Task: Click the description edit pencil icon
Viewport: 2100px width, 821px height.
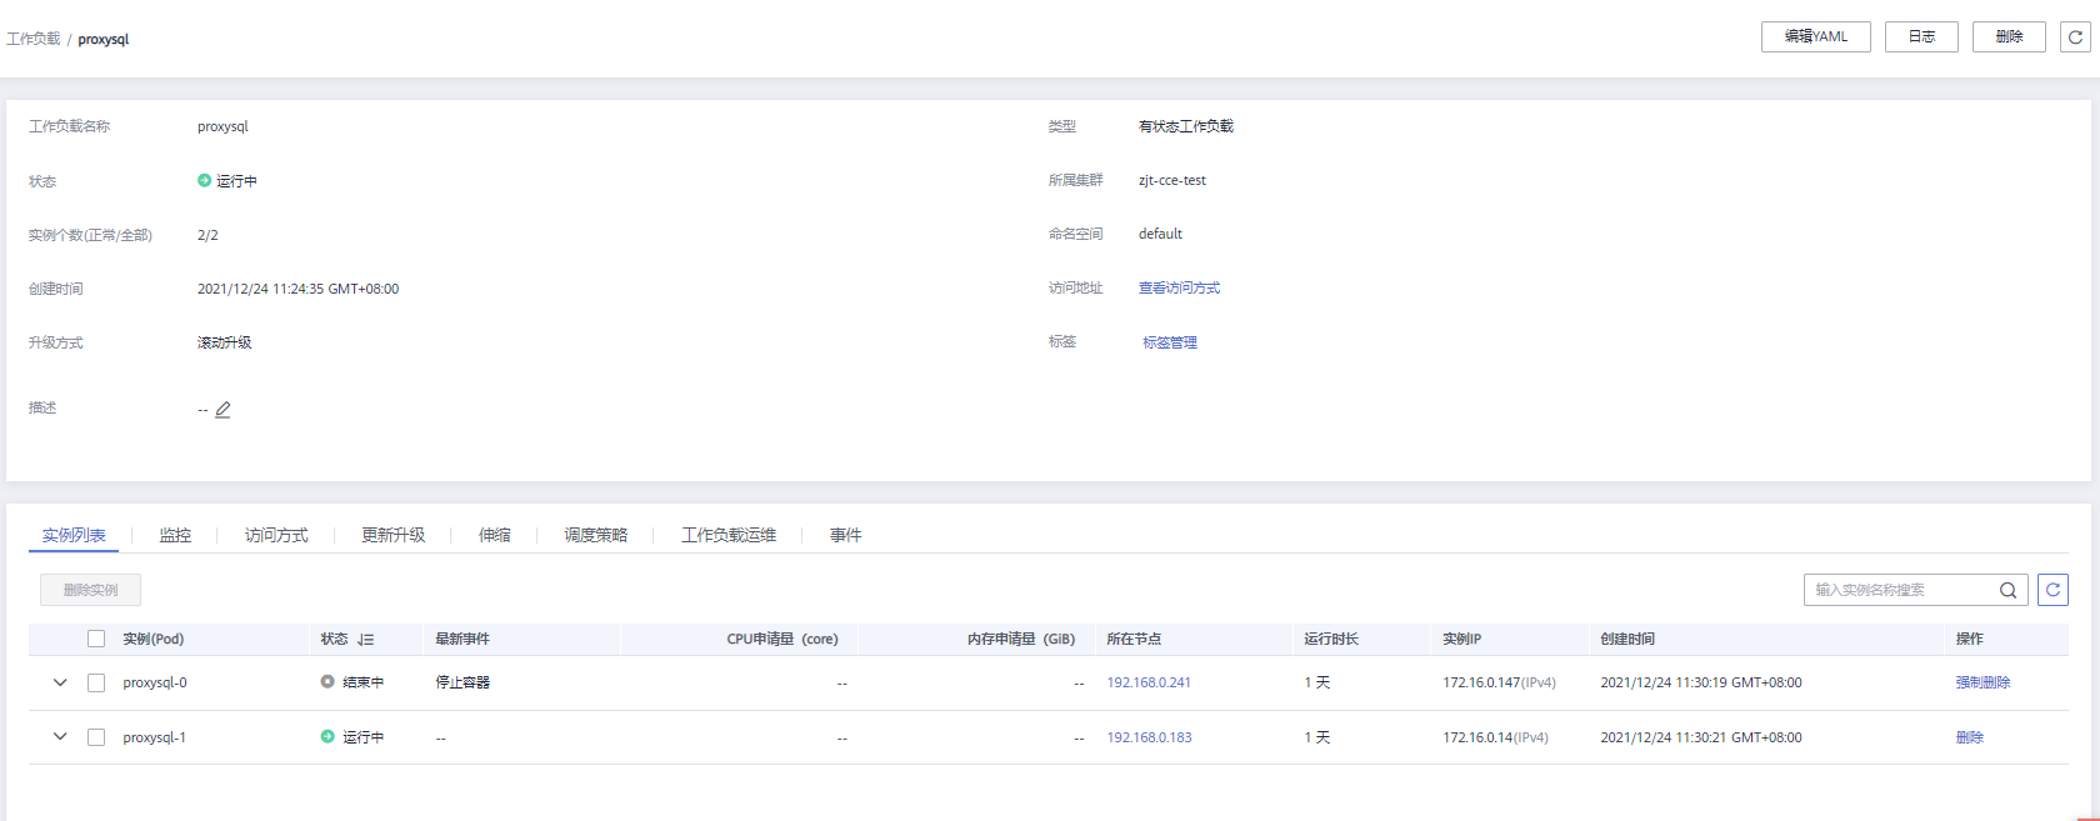Action: pyautogui.click(x=223, y=410)
